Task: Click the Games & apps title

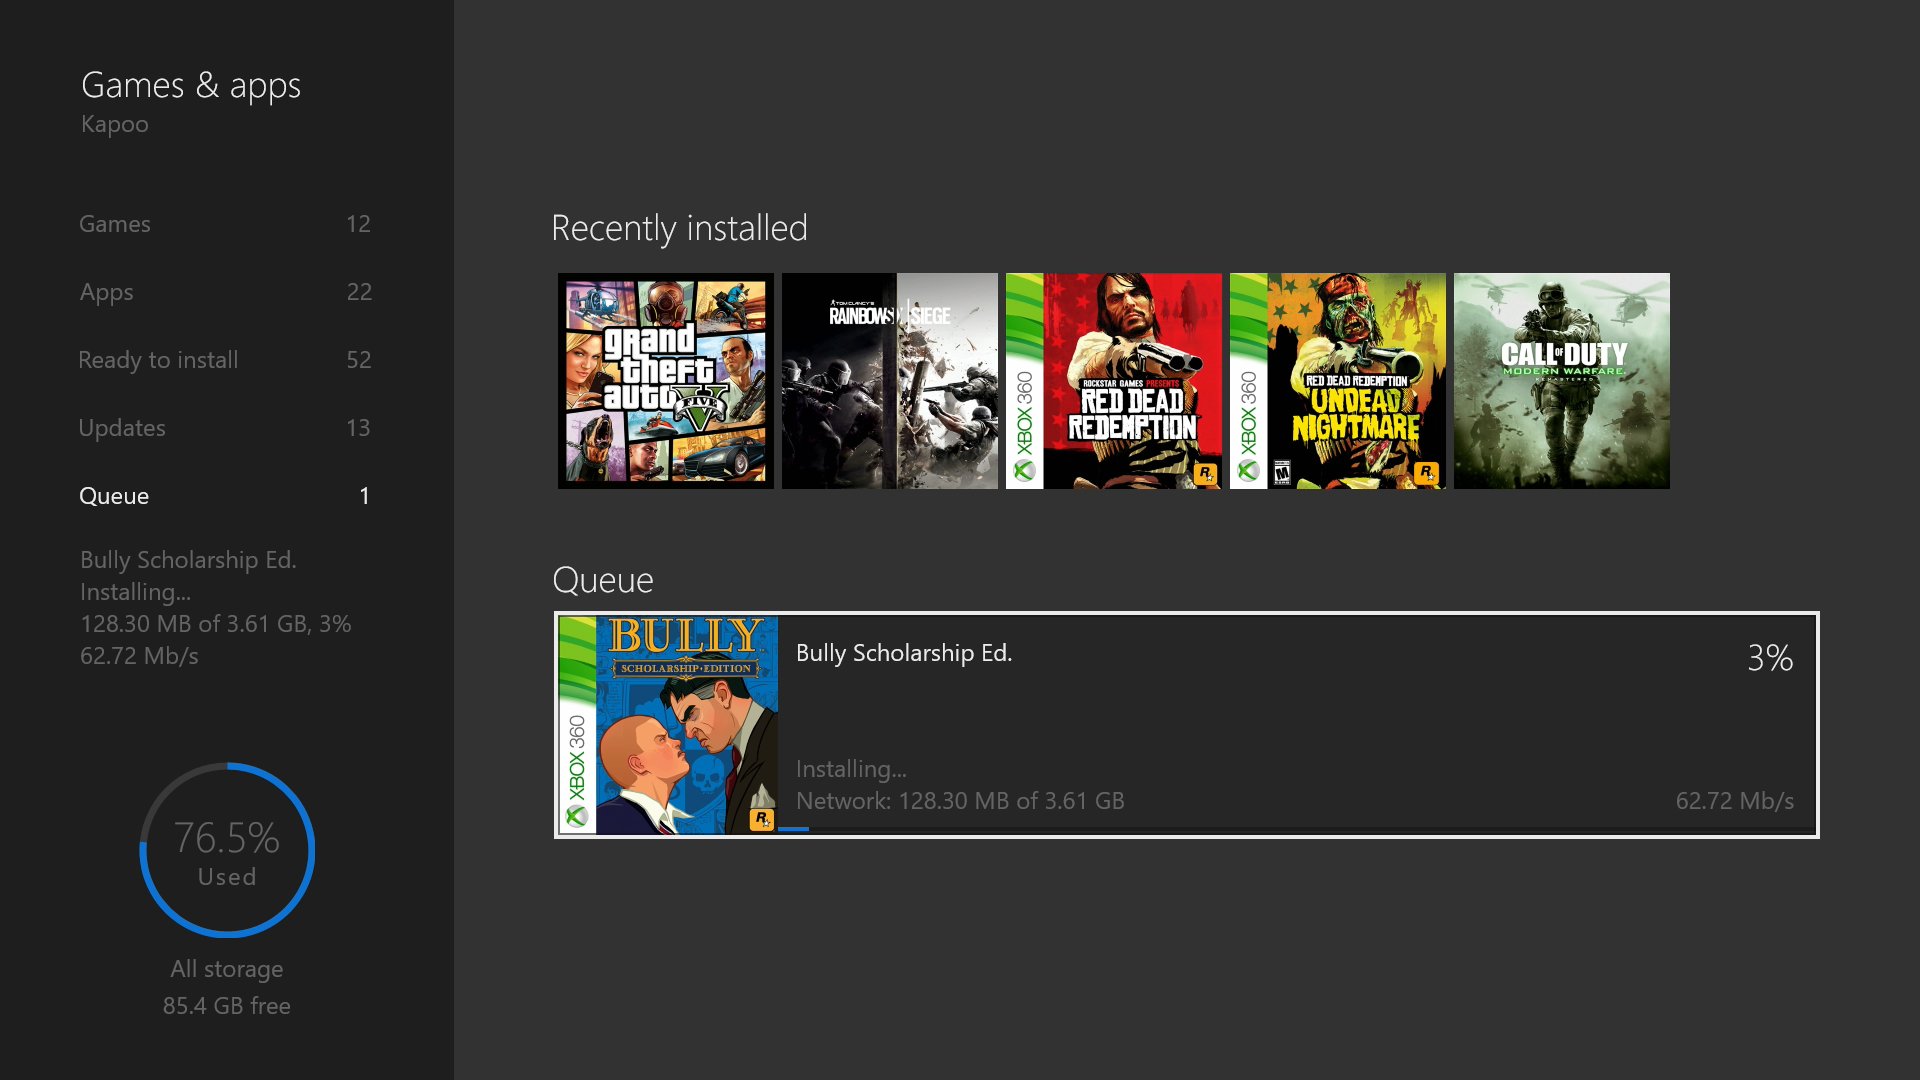Action: 191,87
